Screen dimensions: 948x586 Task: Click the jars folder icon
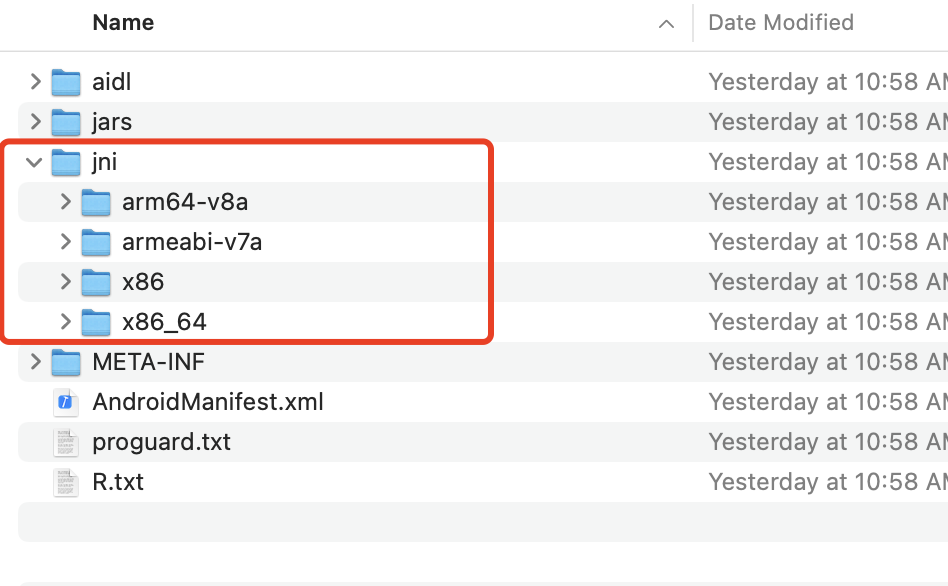click(65, 121)
